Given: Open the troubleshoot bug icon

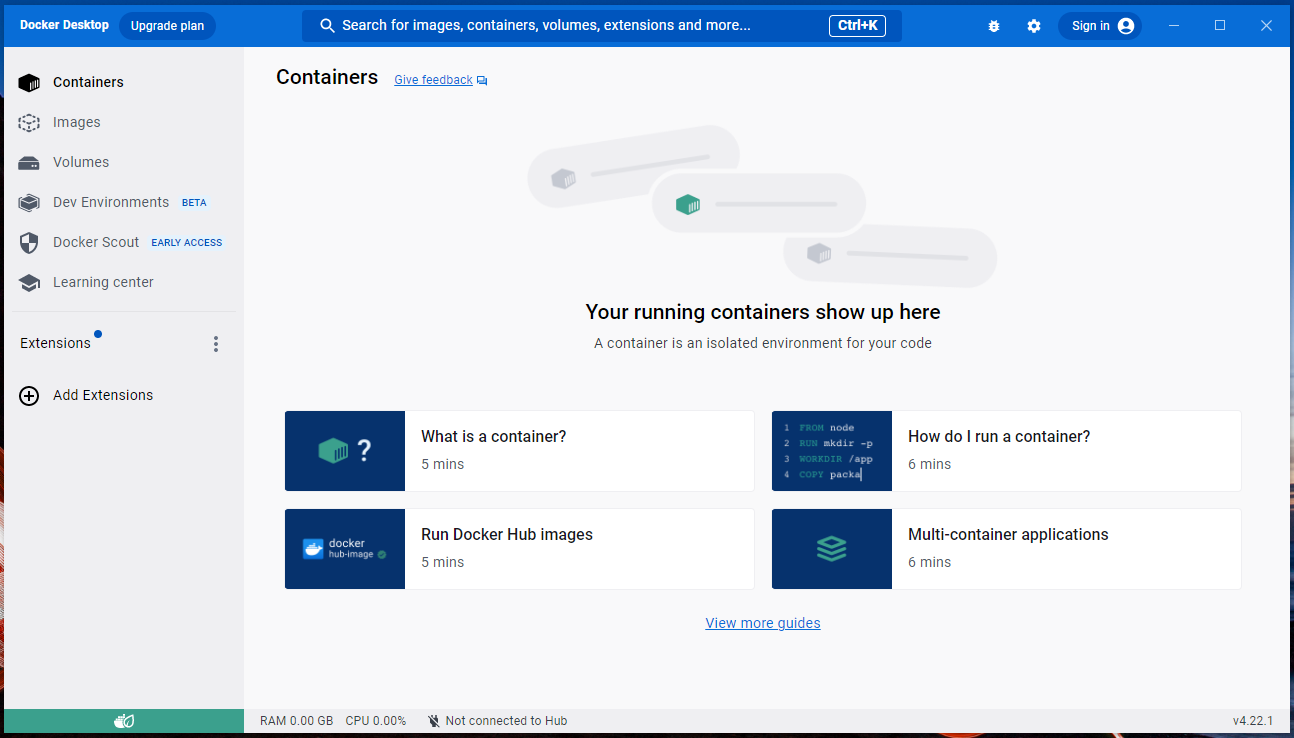Looking at the screenshot, I should [x=993, y=26].
